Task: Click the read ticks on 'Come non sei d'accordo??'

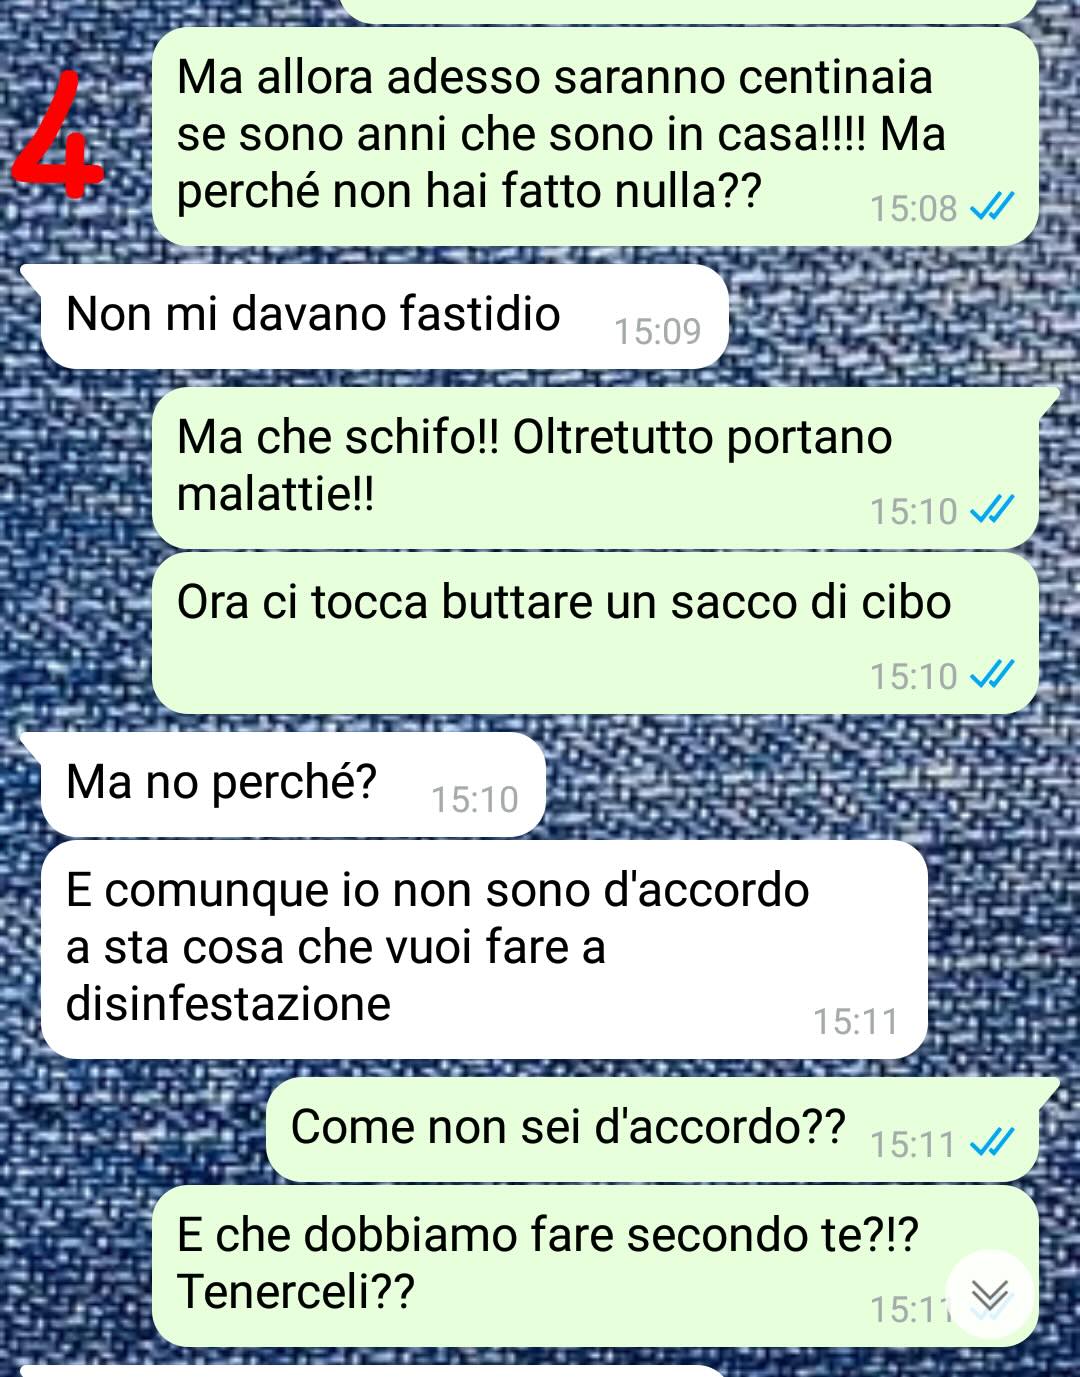Action: tap(992, 1142)
